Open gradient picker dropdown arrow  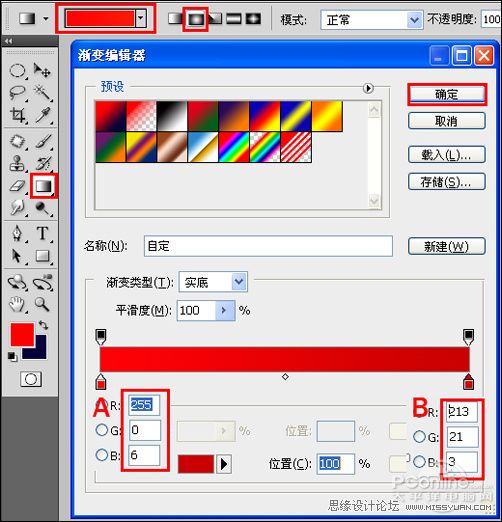point(141,18)
